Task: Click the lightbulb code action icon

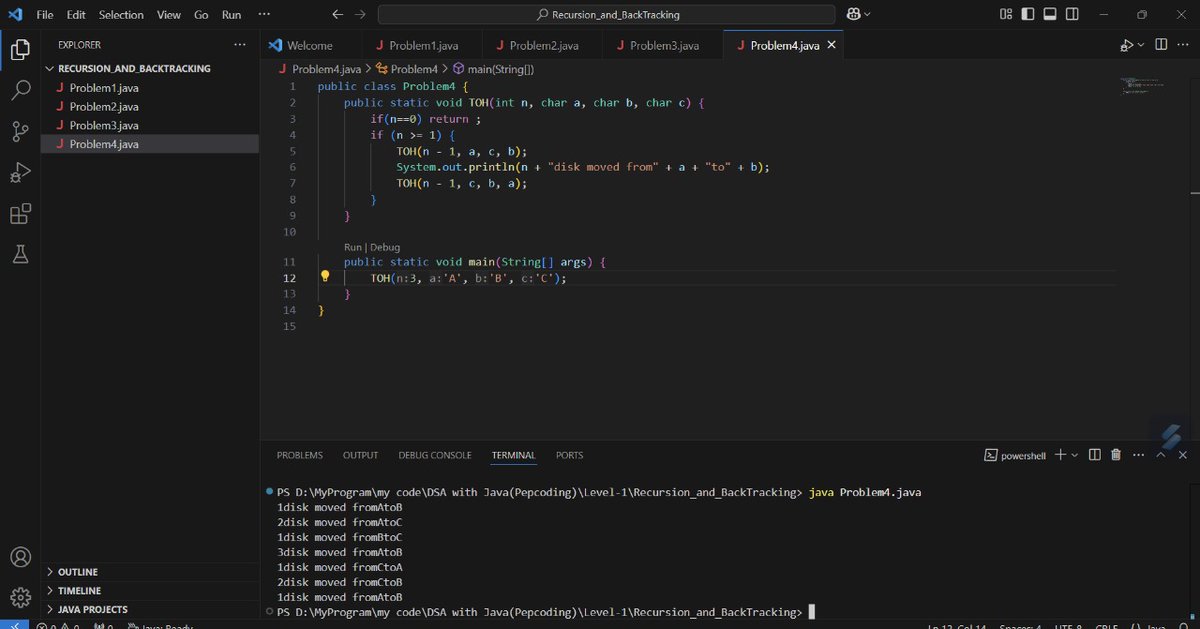Action: click(325, 277)
